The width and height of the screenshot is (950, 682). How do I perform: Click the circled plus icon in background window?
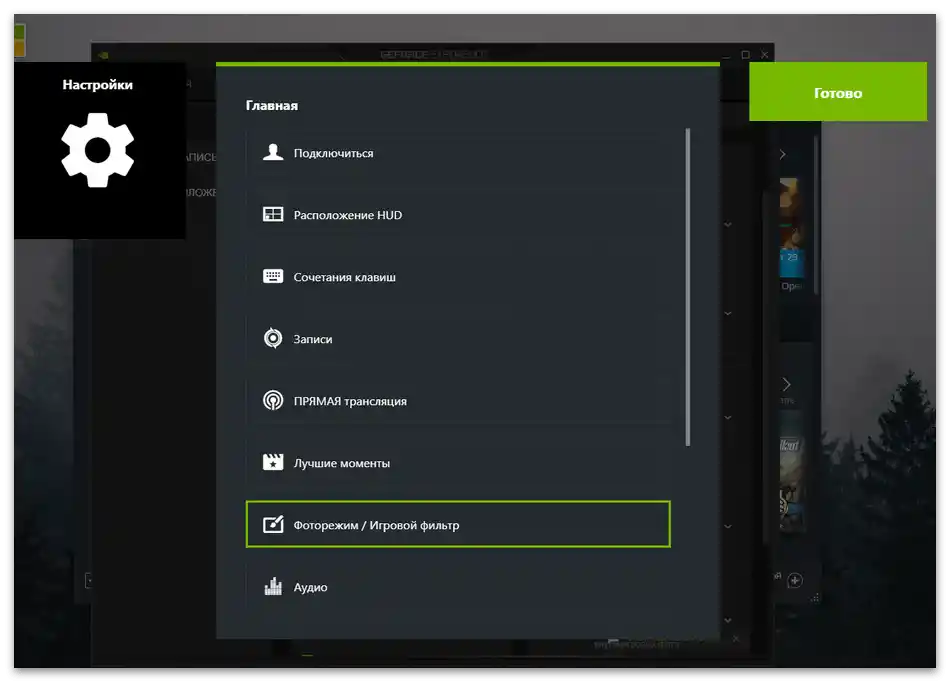point(795,581)
